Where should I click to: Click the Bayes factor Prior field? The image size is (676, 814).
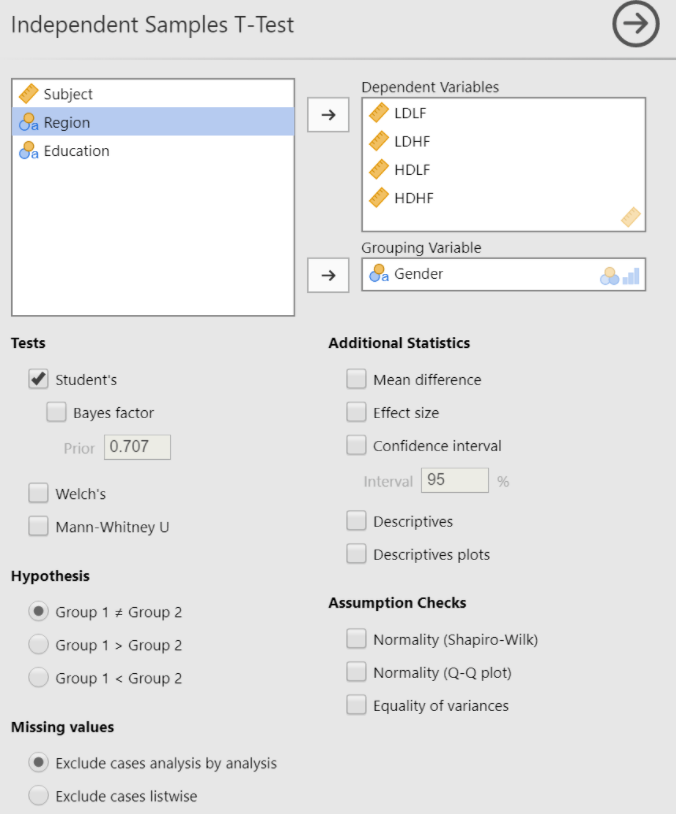[x=137, y=447]
